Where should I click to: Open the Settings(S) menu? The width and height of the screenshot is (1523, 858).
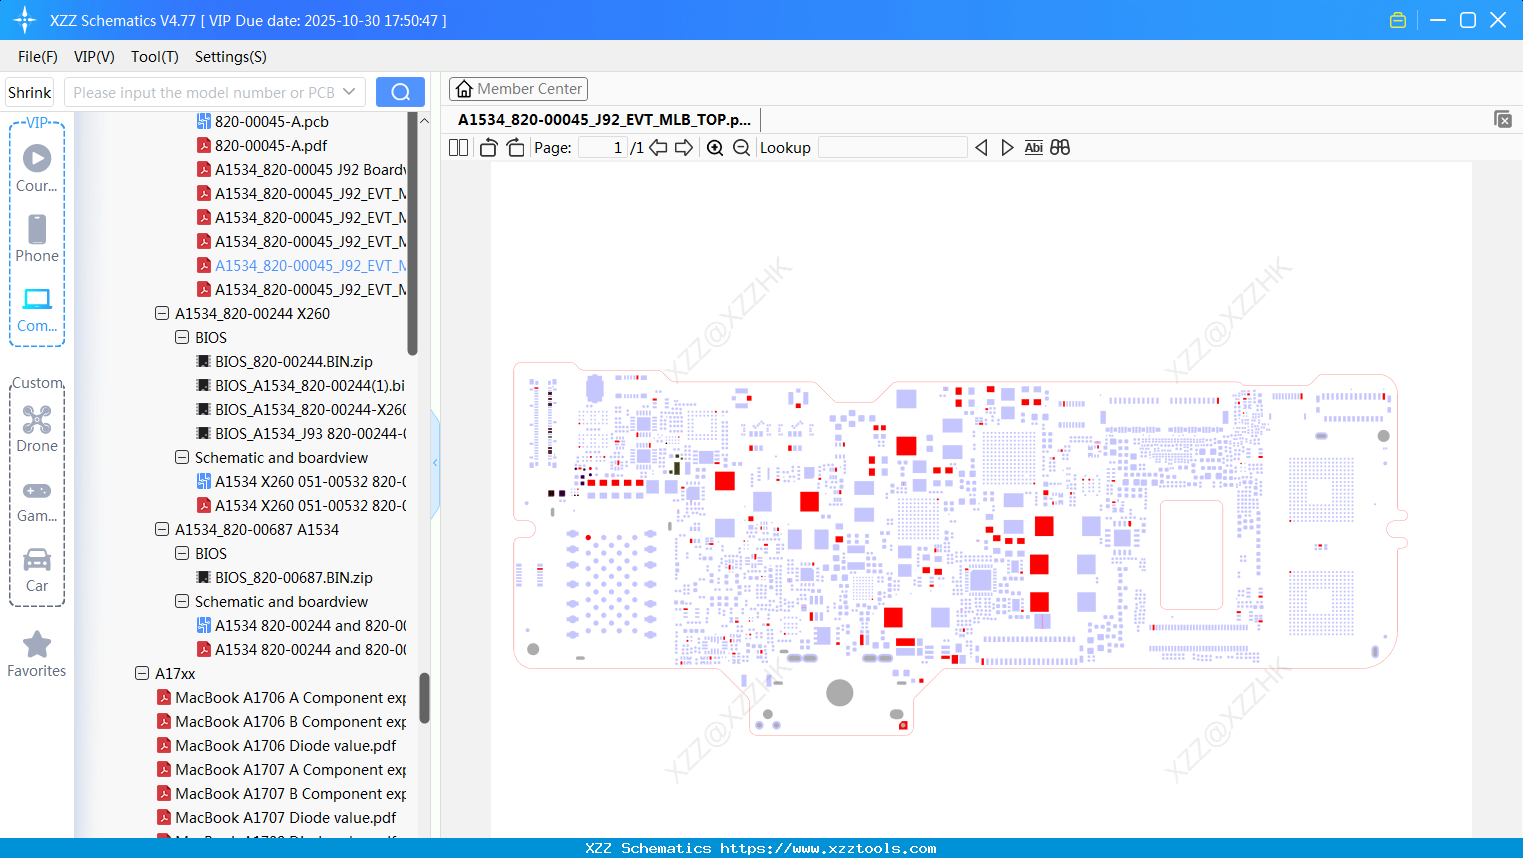click(x=231, y=57)
